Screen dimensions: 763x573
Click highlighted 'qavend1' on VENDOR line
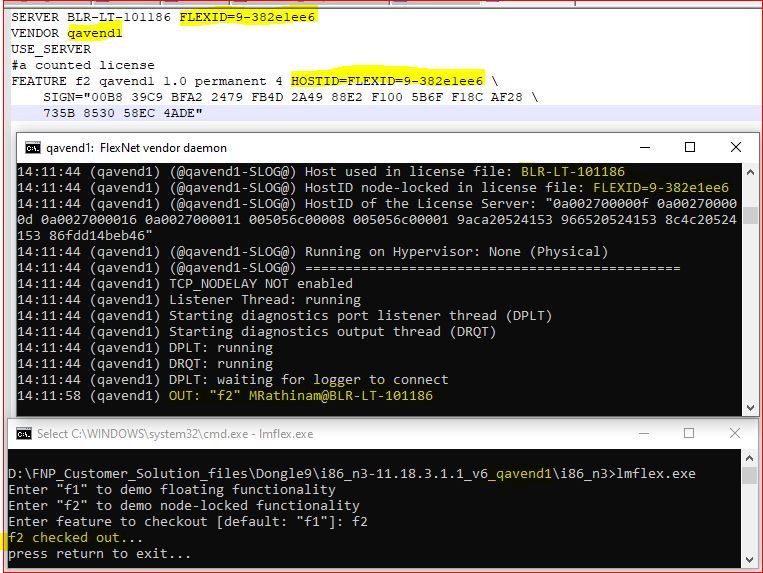95,33
